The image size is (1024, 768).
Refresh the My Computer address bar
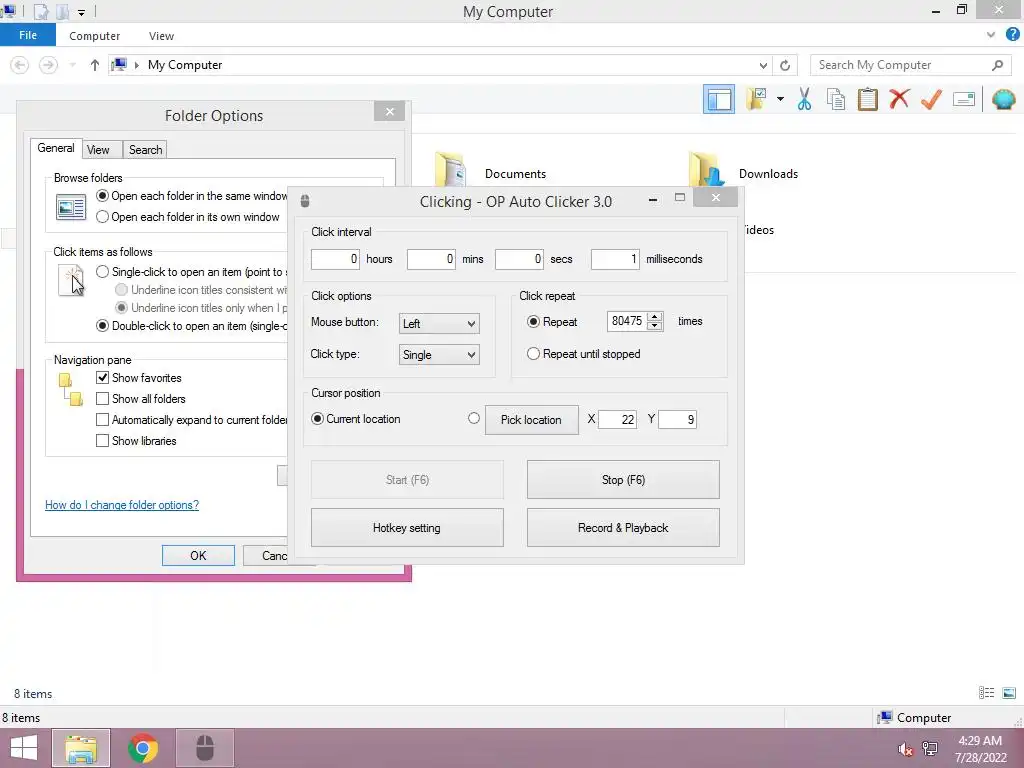coord(785,65)
